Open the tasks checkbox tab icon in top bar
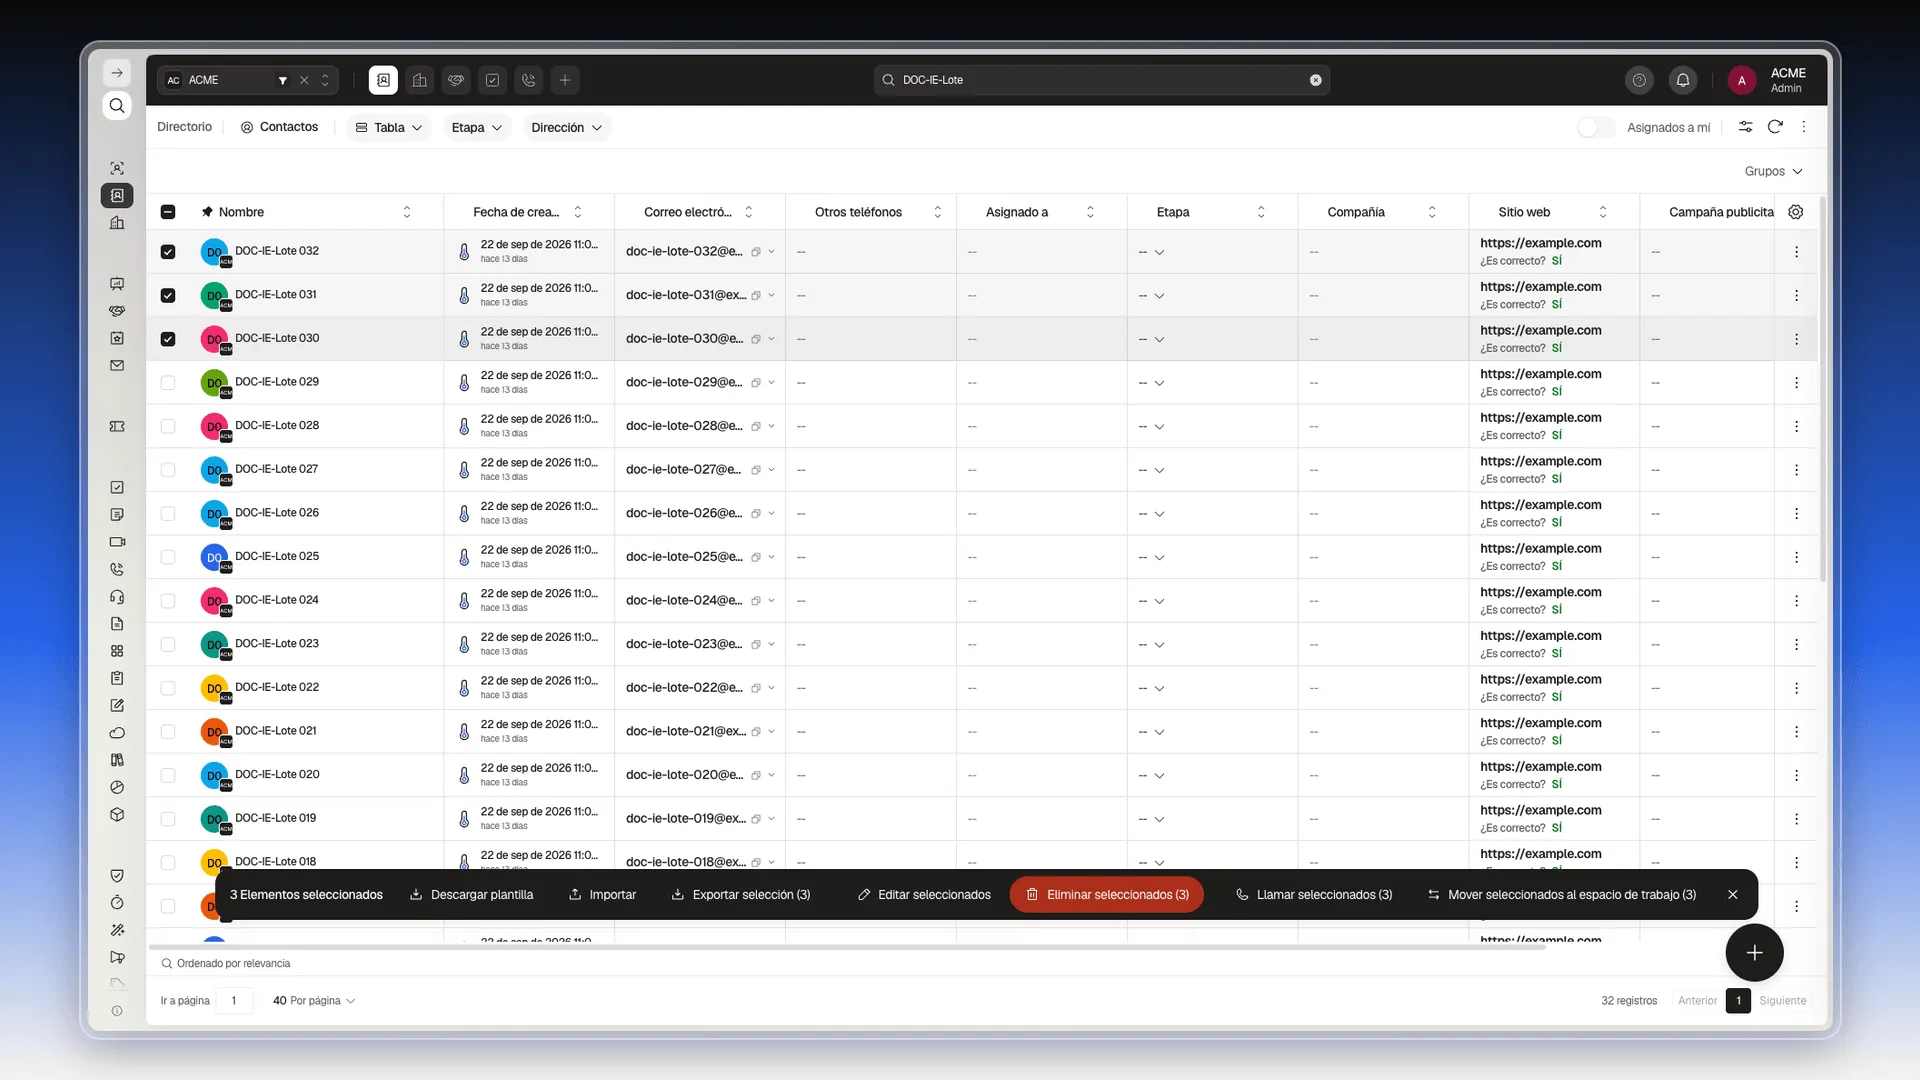The width and height of the screenshot is (1920, 1080). click(x=492, y=80)
